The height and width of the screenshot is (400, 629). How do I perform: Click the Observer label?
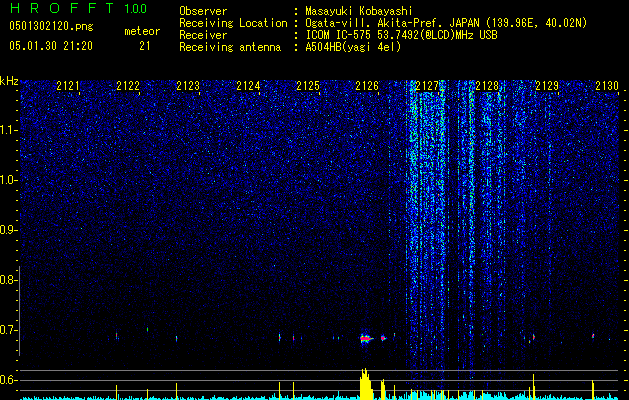203,11
